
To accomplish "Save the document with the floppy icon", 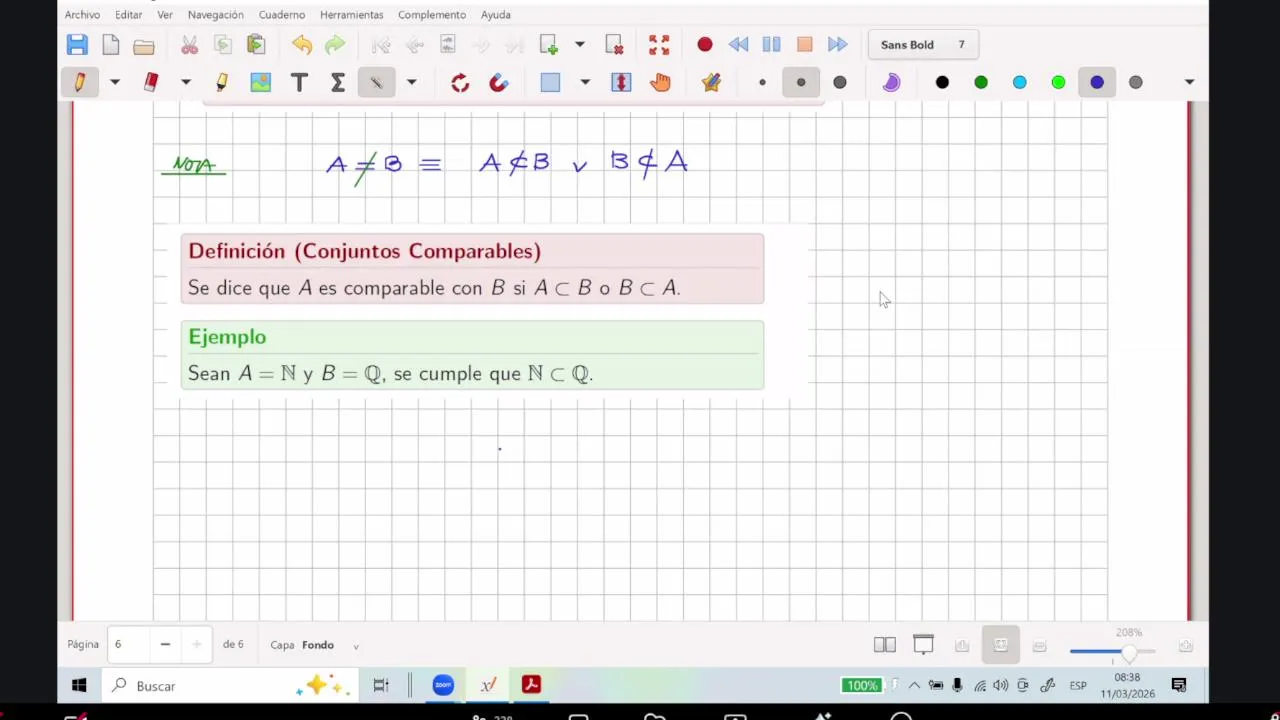I will 77,45.
